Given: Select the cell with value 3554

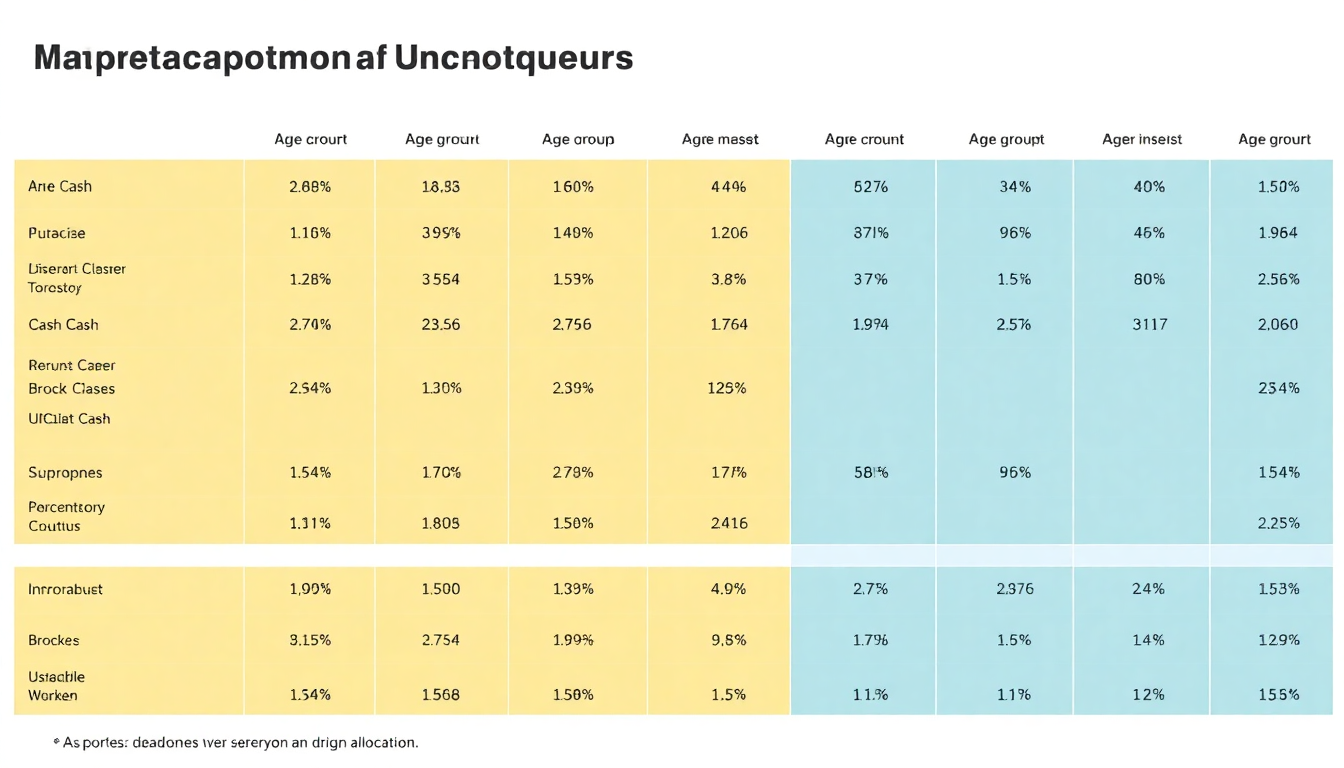Looking at the screenshot, I should click(x=441, y=279).
